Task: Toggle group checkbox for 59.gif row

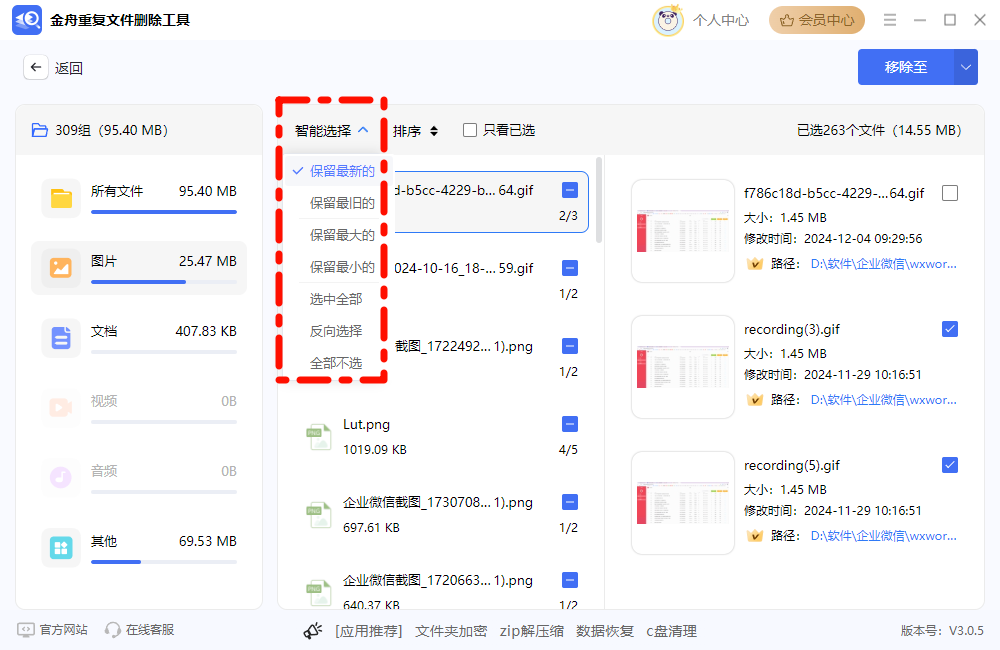Action: (x=570, y=268)
